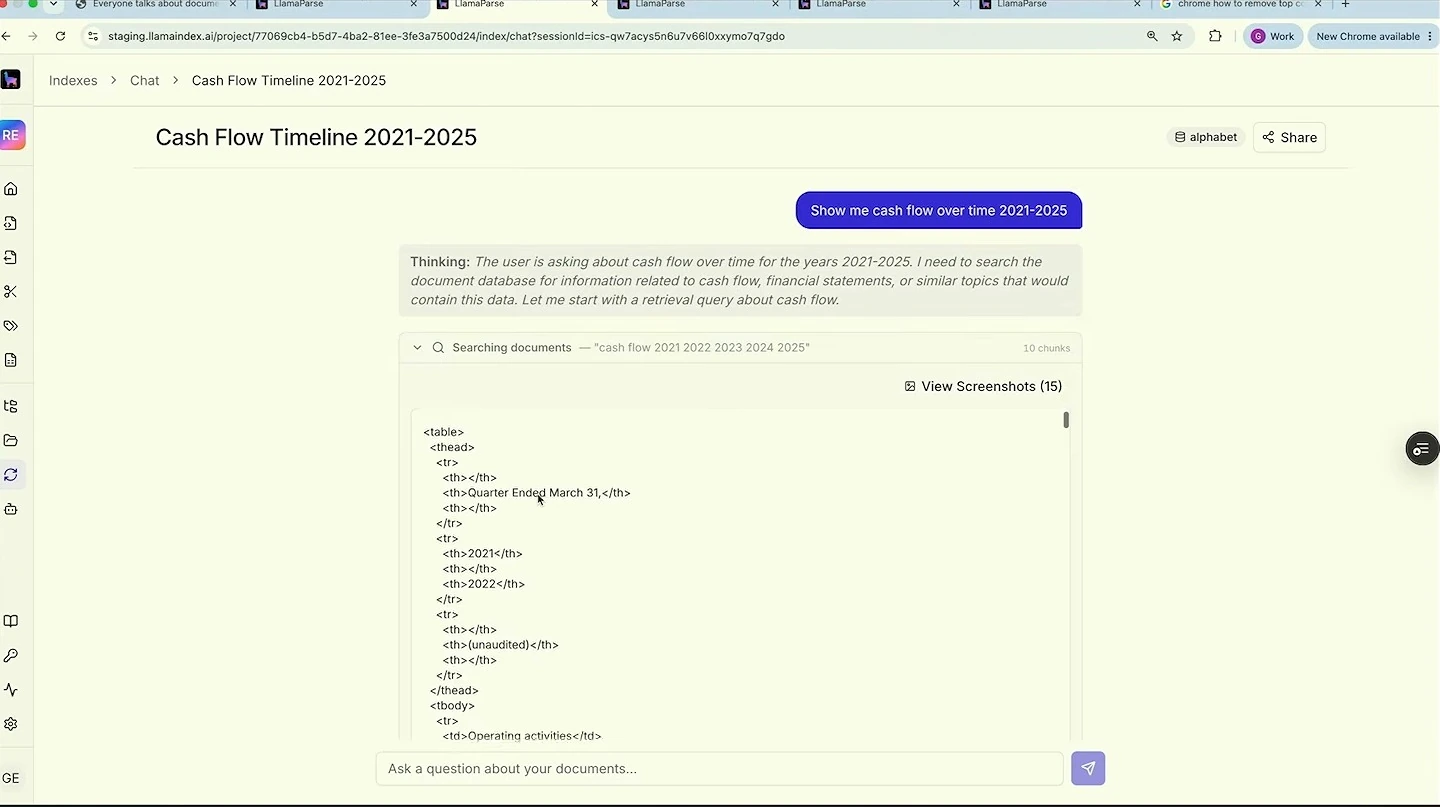The image size is (1440, 807).
Task: Click the Share button
Action: click(1289, 137)
